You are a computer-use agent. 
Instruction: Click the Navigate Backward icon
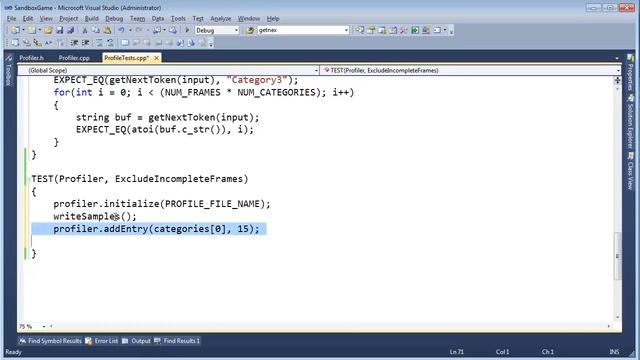(157, 30)
